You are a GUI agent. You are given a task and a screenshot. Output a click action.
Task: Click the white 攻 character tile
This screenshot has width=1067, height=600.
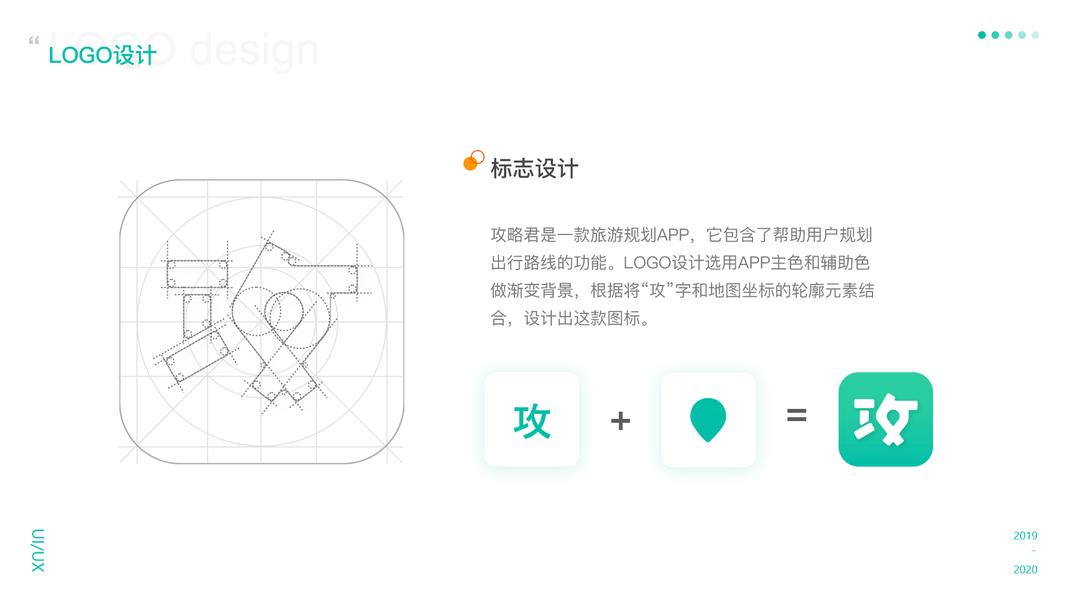tap(531, 420)
